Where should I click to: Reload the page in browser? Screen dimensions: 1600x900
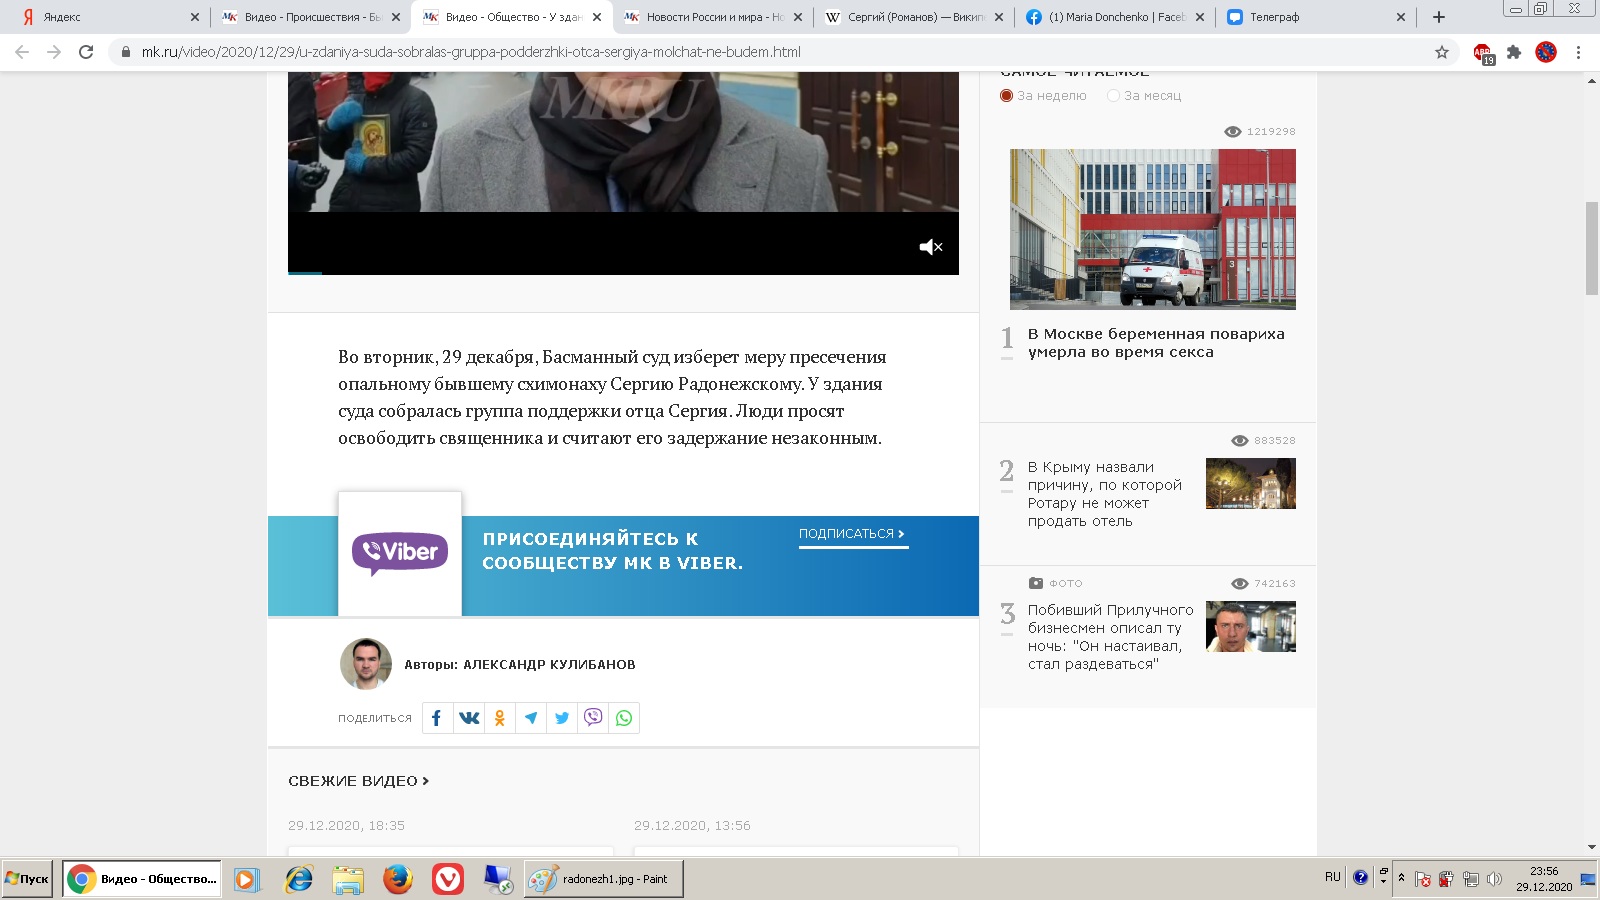(x=86, y=52)
